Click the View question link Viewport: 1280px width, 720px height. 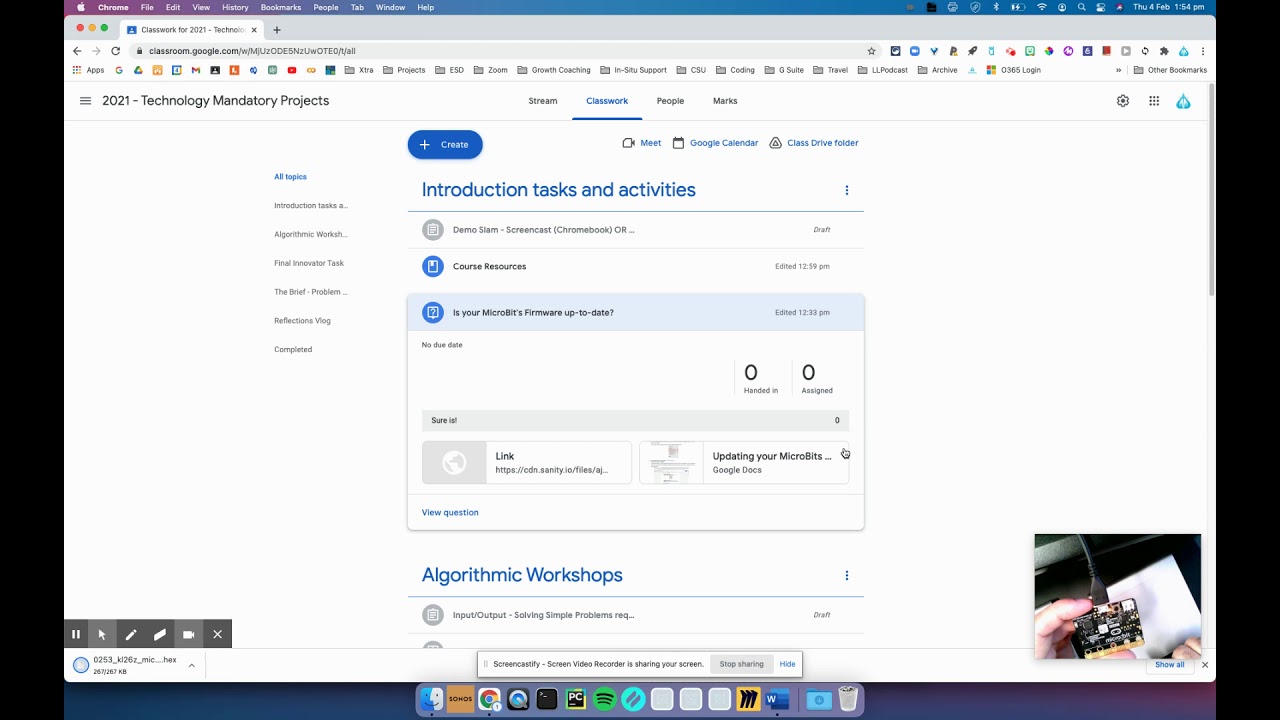[x=450, y=512]
